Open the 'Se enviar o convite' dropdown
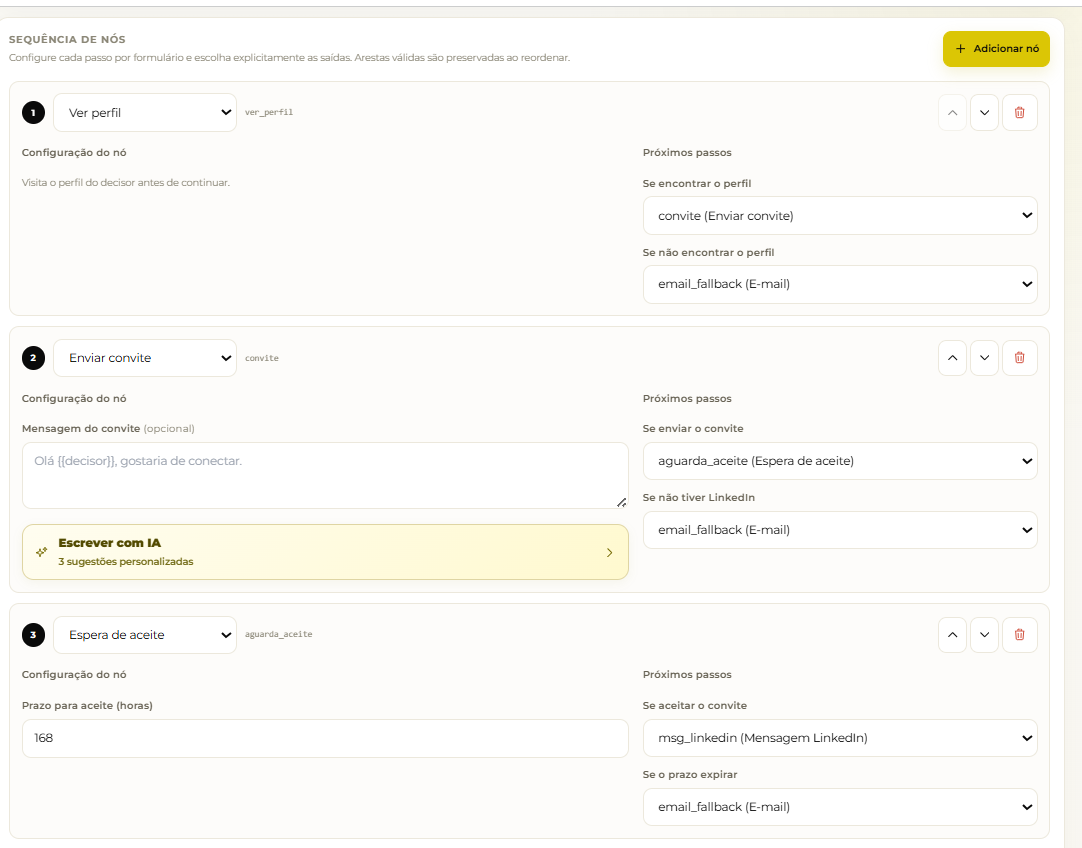 (x=840, y=461)
